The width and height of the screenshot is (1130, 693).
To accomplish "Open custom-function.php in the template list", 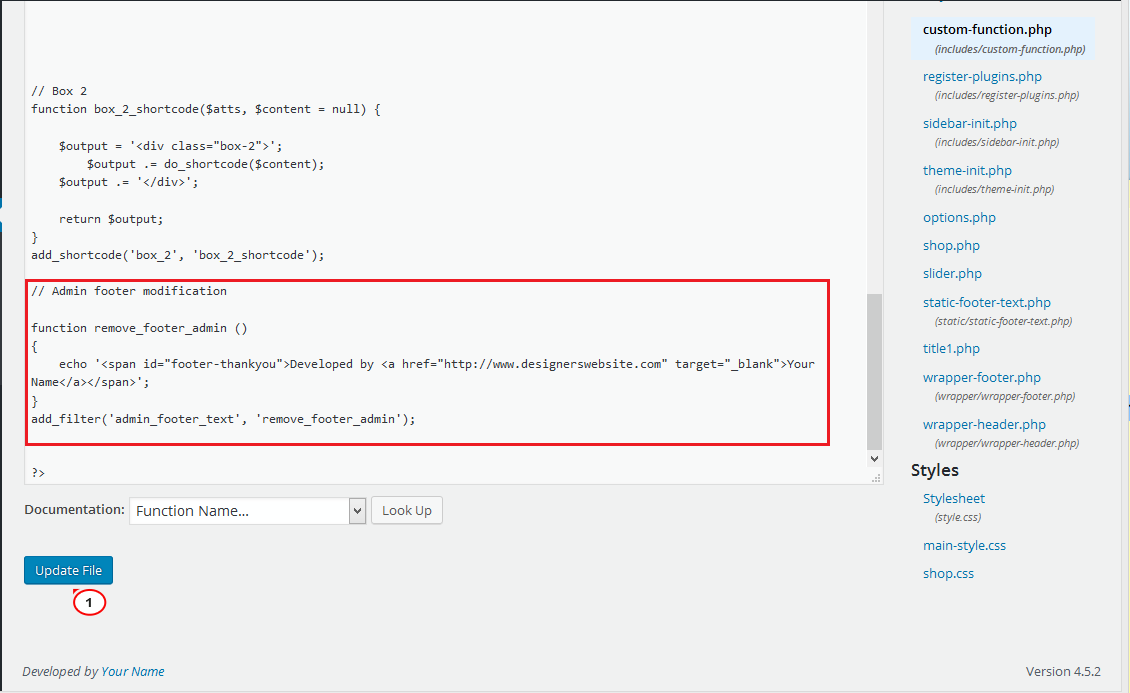I will 987,30.
